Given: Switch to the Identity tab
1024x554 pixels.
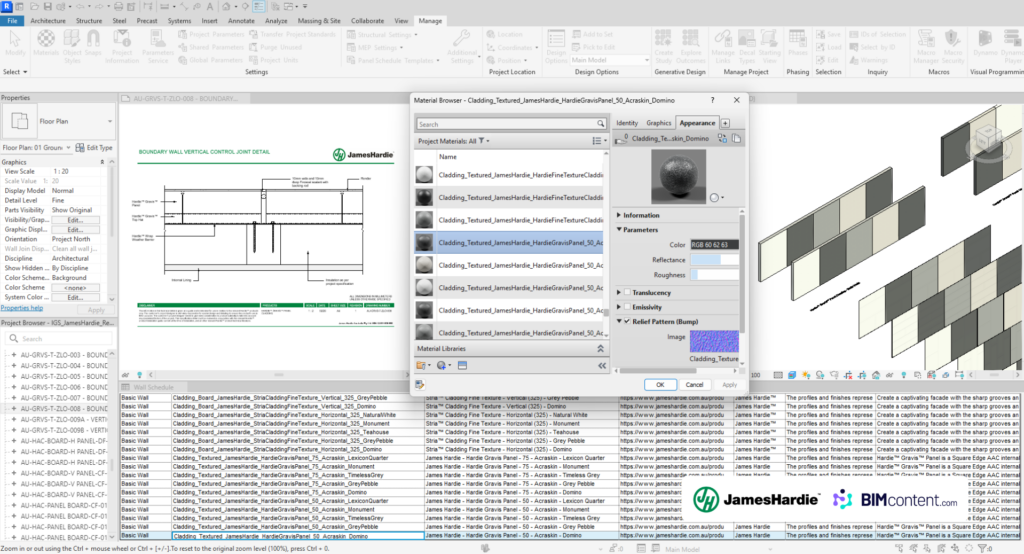Looking at the screenshot, I should coord(627,123).
